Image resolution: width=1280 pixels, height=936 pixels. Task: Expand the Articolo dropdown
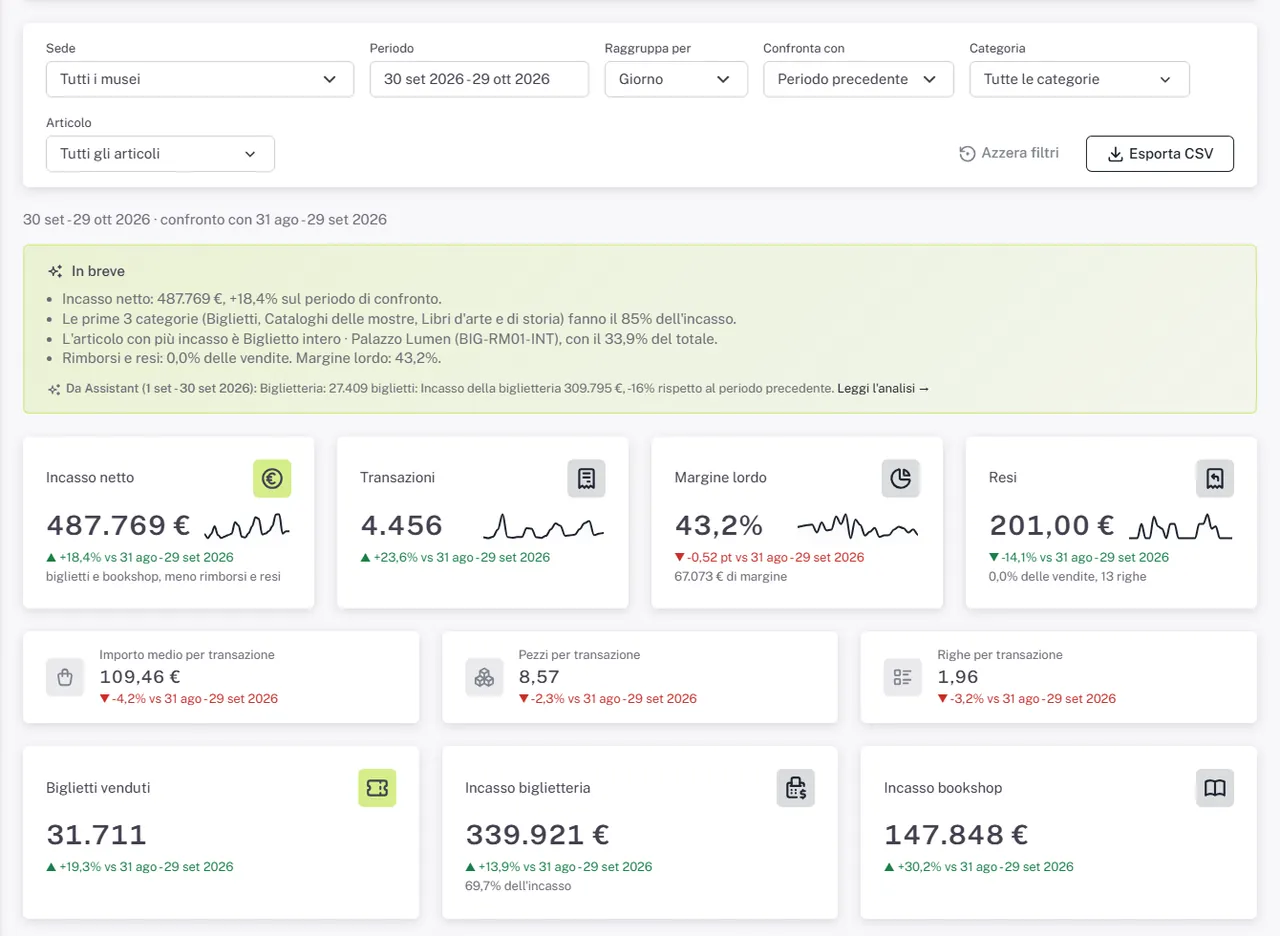[x=160, y=154]
